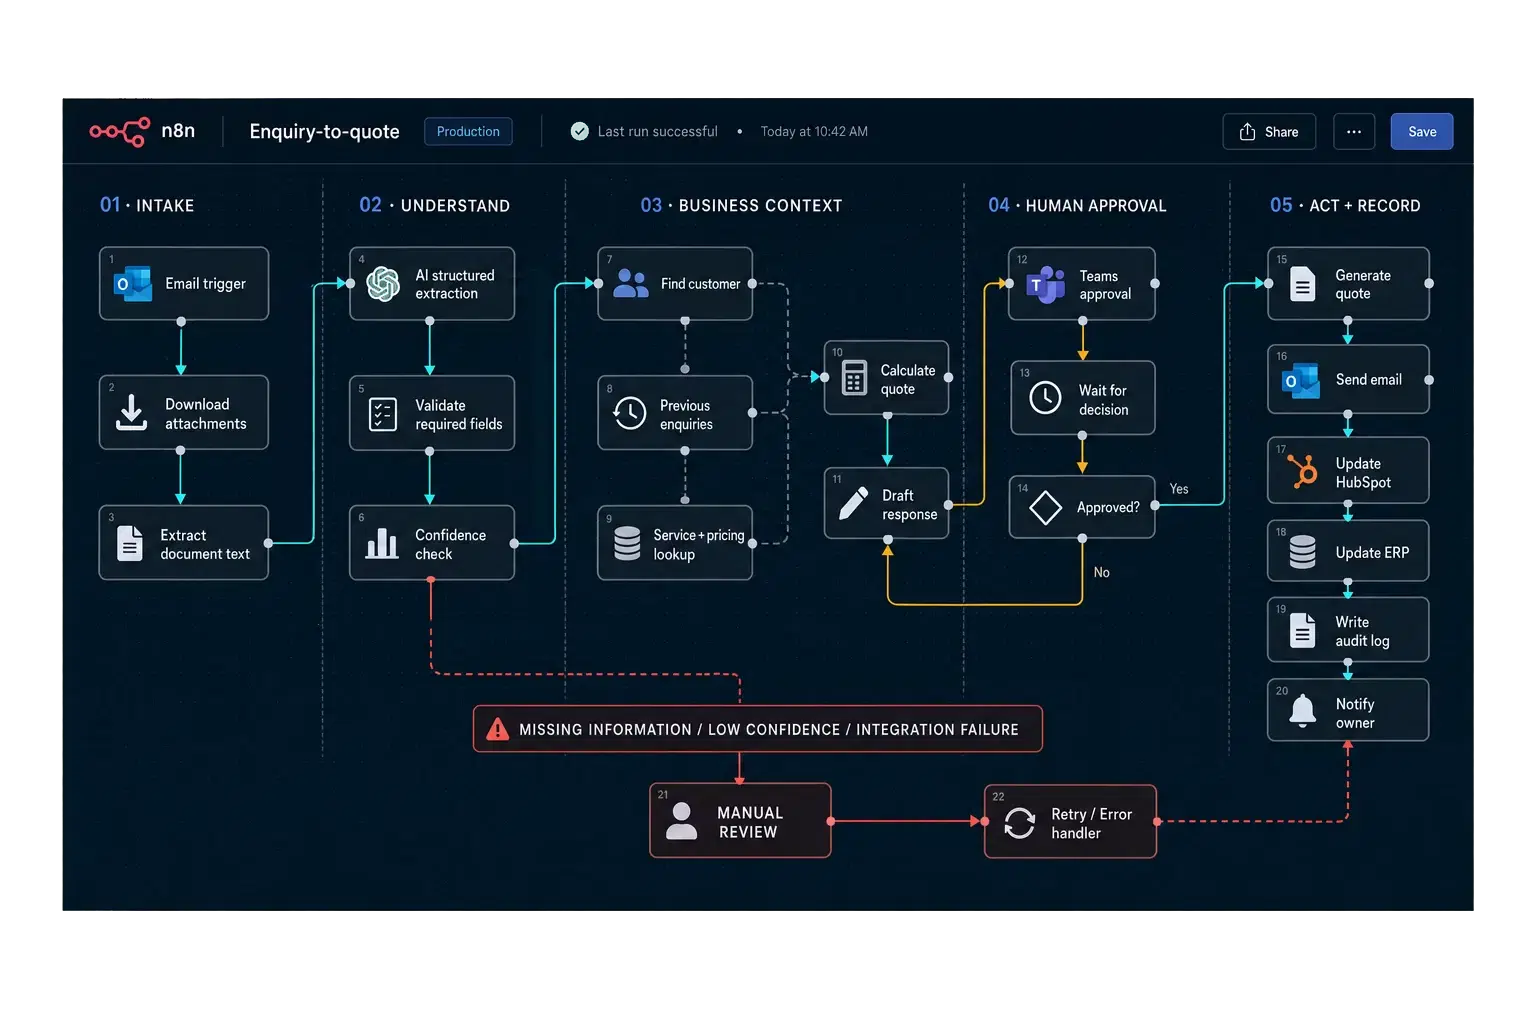The width and height of the screenshot is (1536, 1024).
Task: Click the '02 · UNDERSTAND' stage heading
Action: (x=435, y=205)
